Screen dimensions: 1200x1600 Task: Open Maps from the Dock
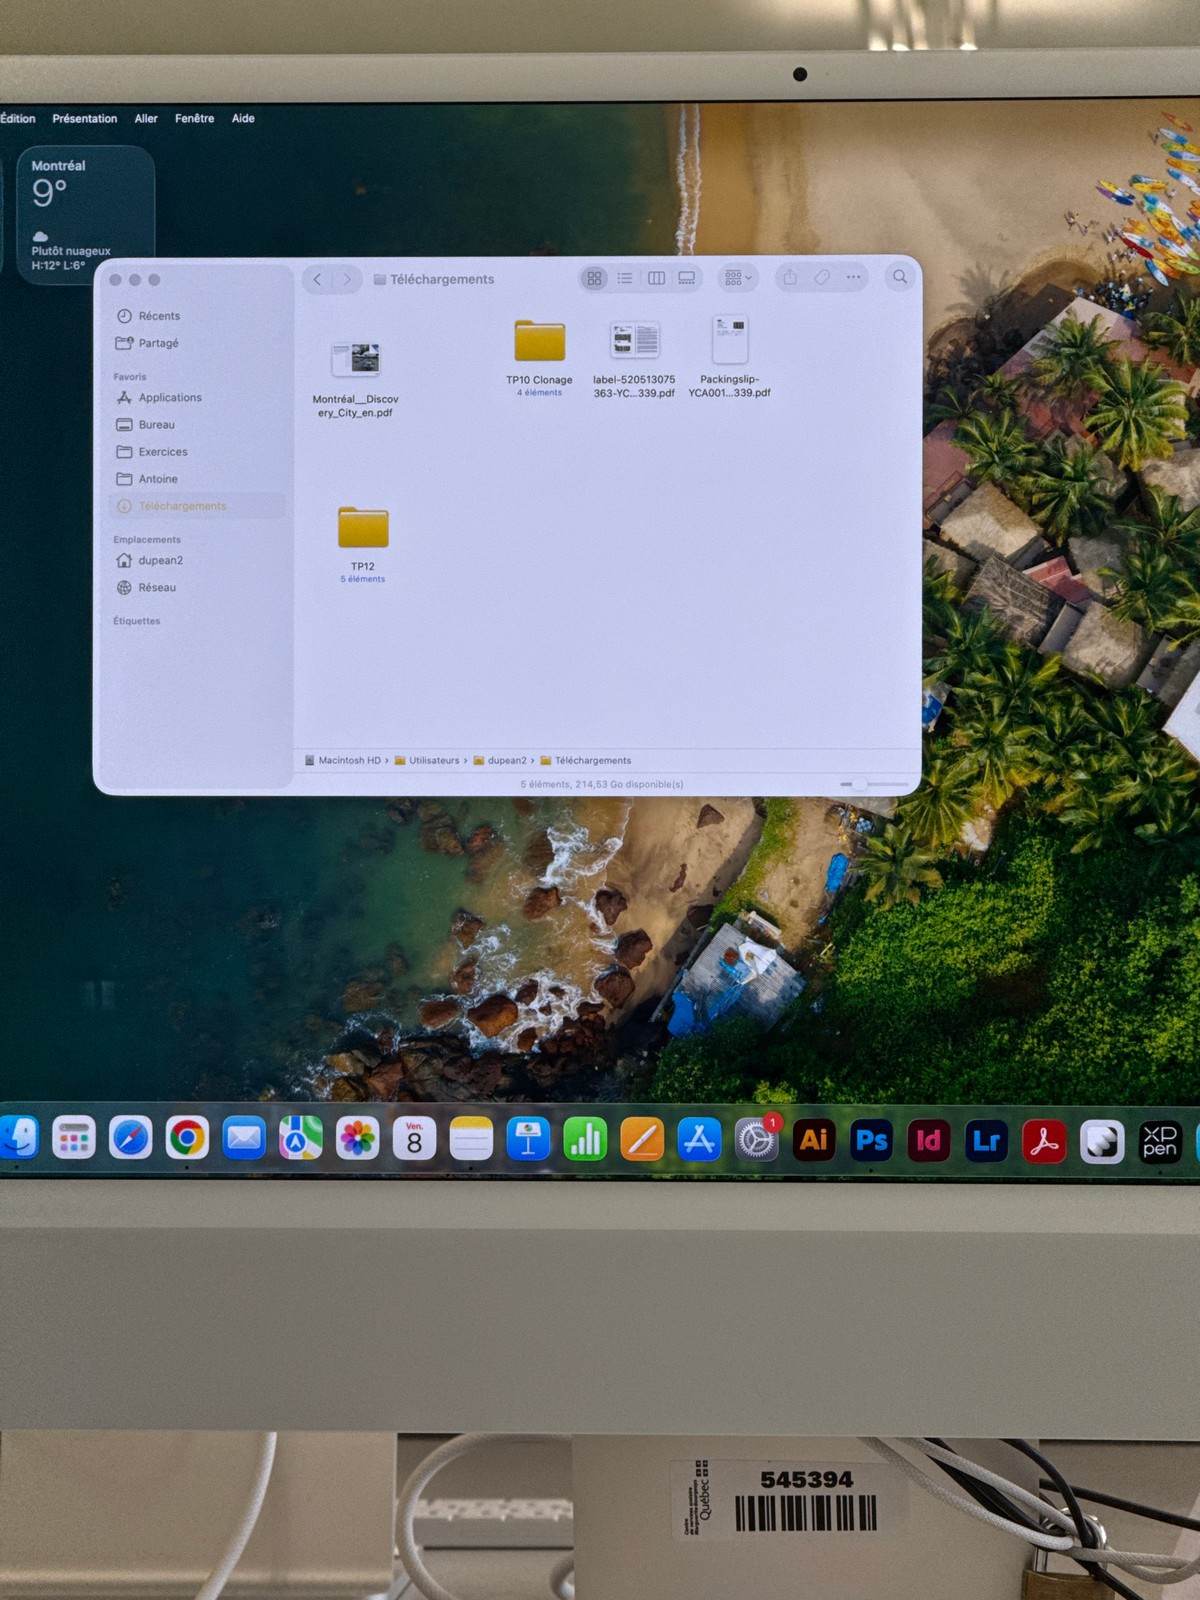tap(300, 1138)
